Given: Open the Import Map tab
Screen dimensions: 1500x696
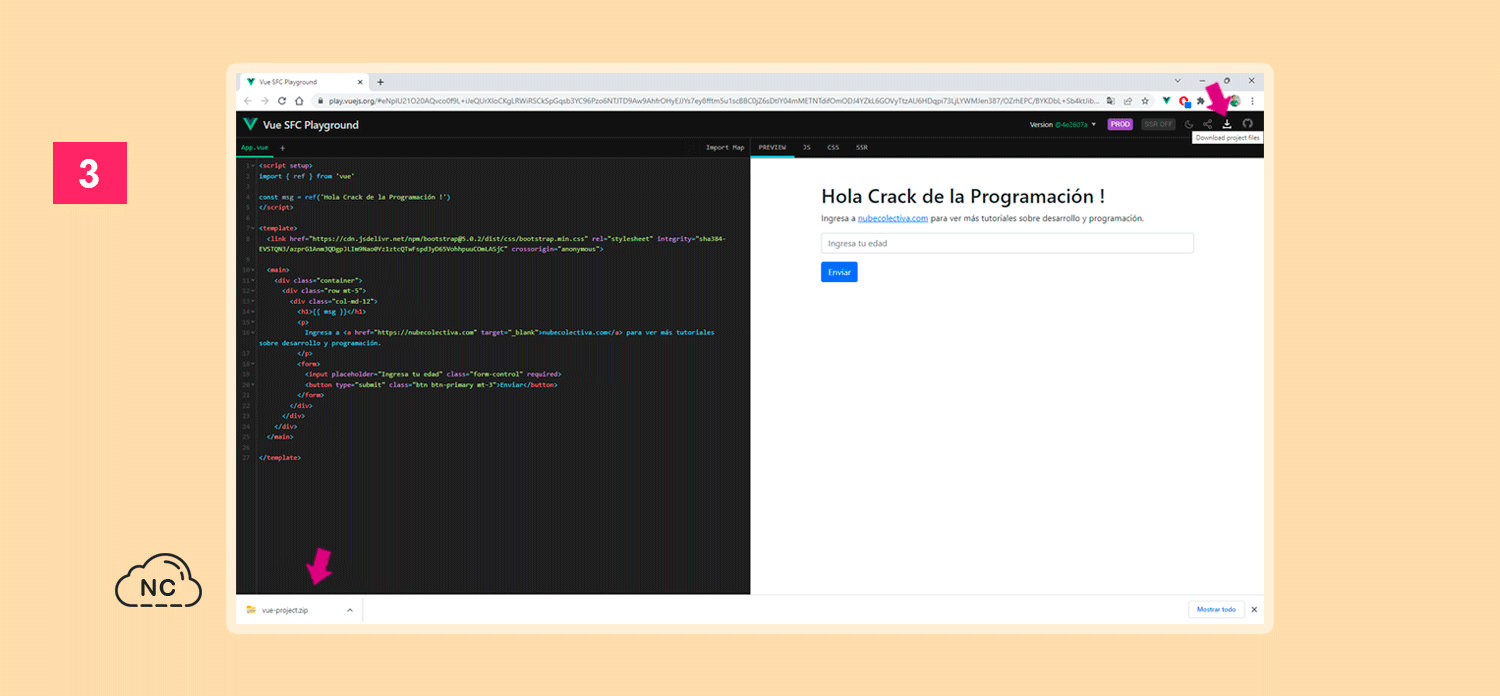Looking at the screenshot, I should [x=725, y=147].
